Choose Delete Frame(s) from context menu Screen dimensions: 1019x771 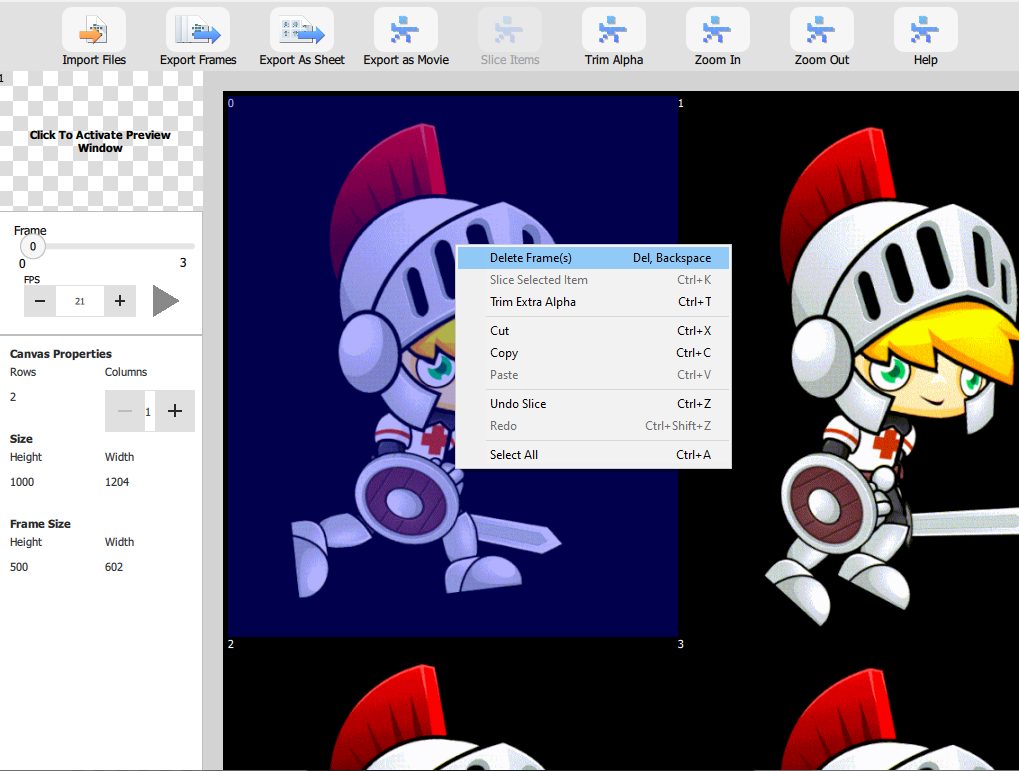593,257
